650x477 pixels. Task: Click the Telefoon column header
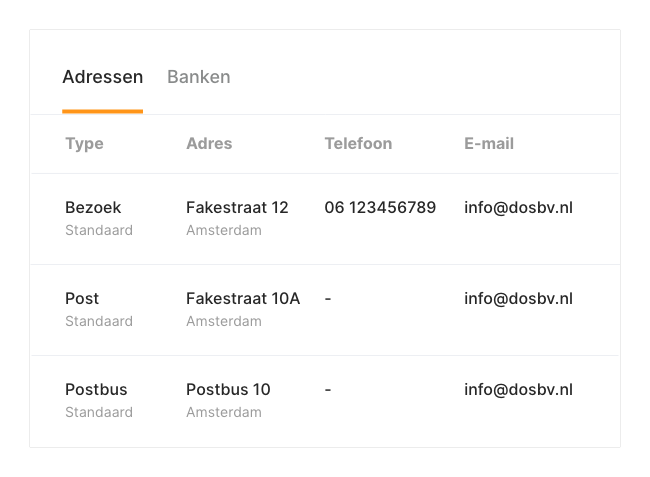(x=358, y=144)
